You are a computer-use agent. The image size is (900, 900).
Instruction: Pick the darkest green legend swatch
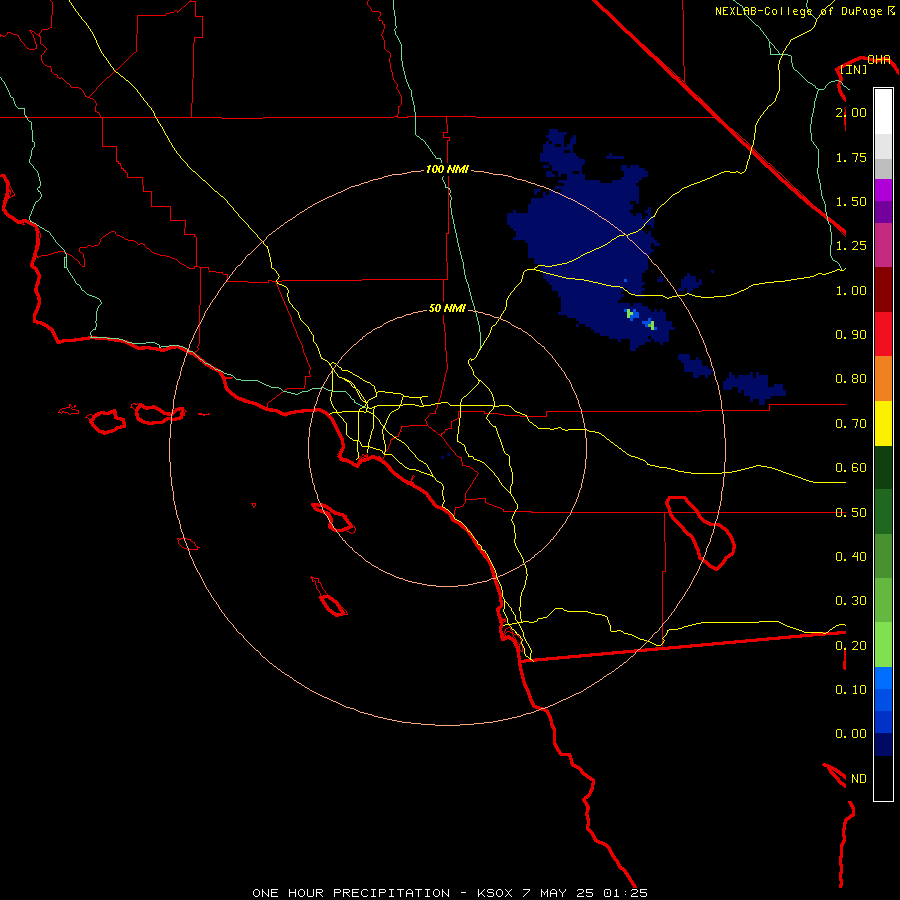click(x=883, y=467)
